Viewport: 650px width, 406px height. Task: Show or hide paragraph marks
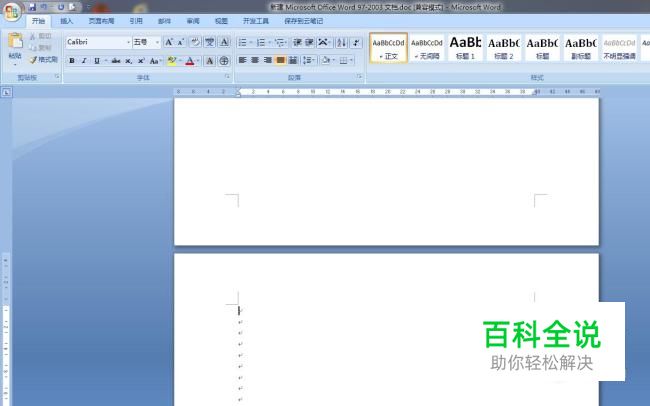(356, 42)
